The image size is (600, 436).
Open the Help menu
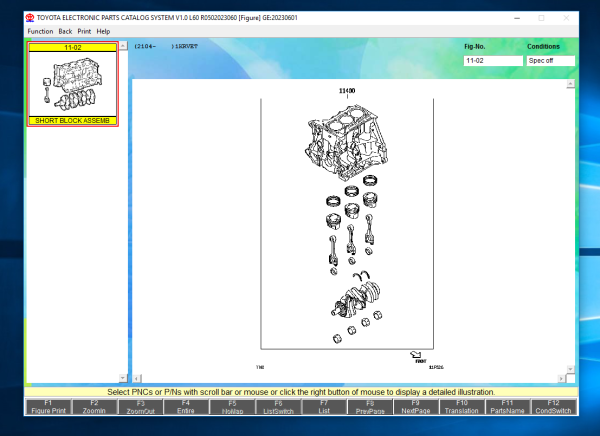103,31
